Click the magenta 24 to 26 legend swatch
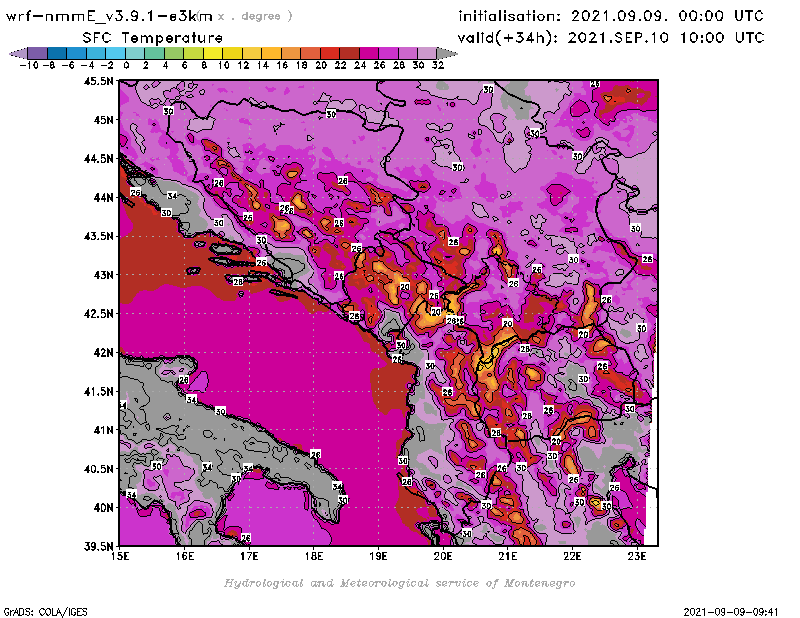 click(368, 53)
